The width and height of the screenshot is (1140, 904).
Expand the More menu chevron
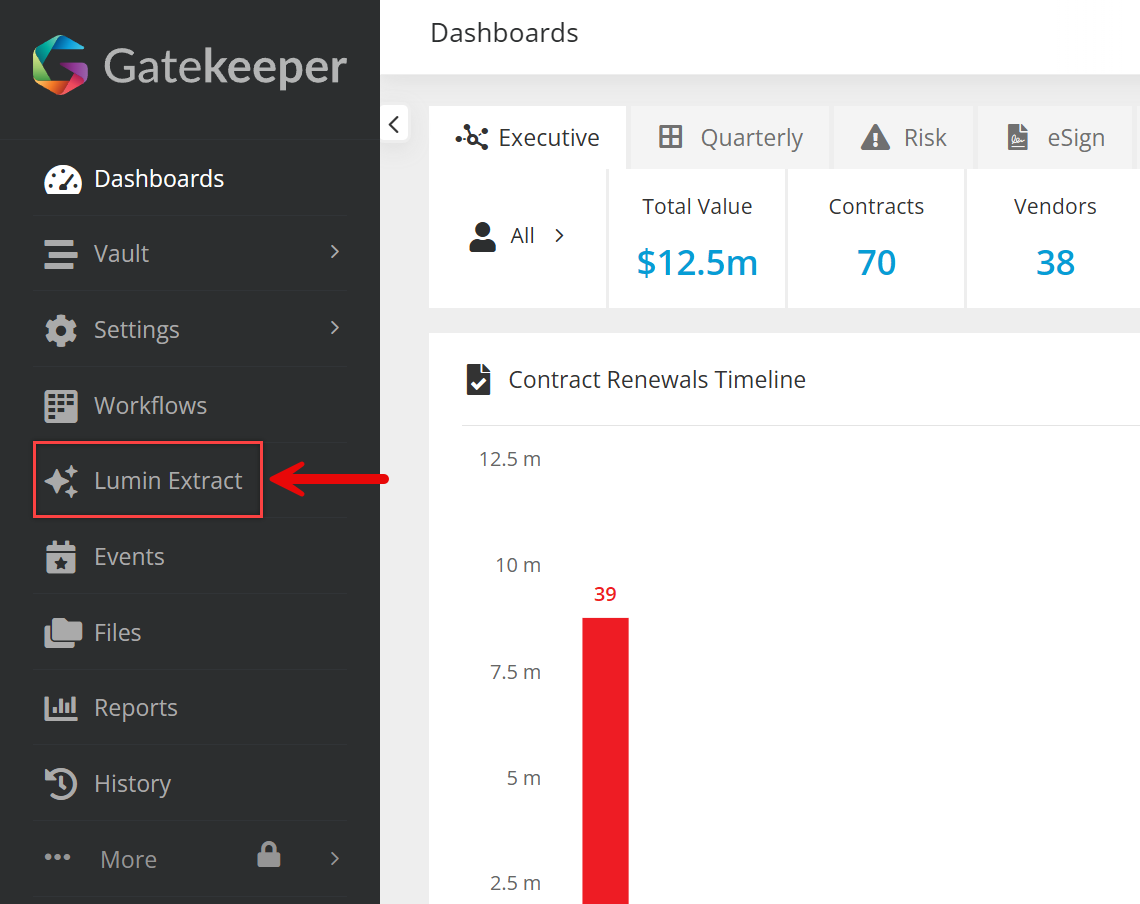(335, 858)
